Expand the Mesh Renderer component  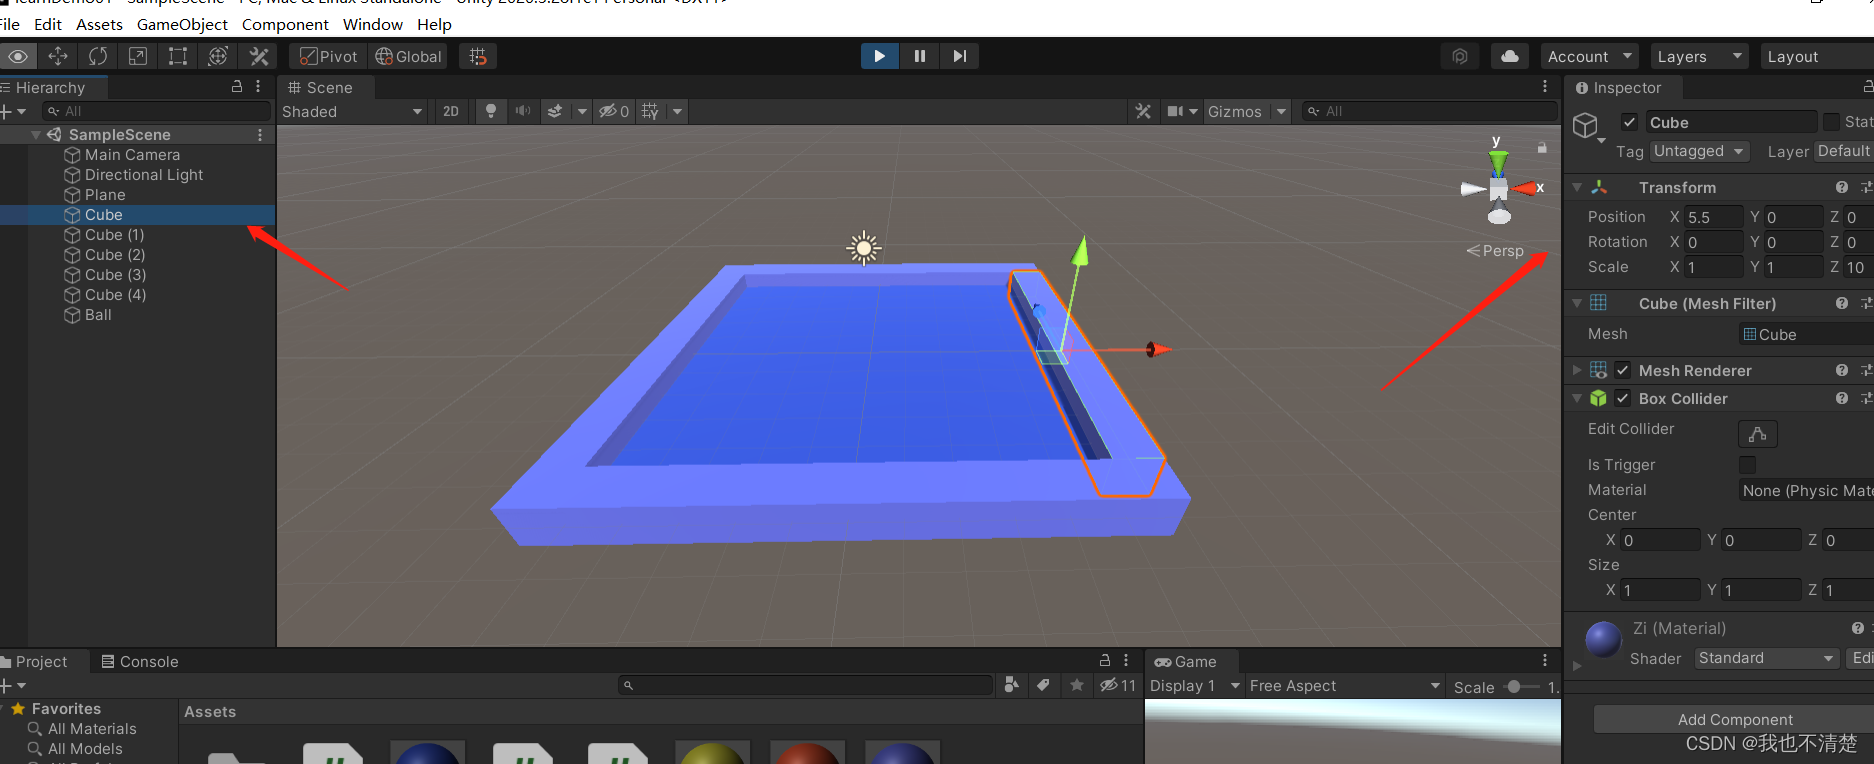(1577, 370)
